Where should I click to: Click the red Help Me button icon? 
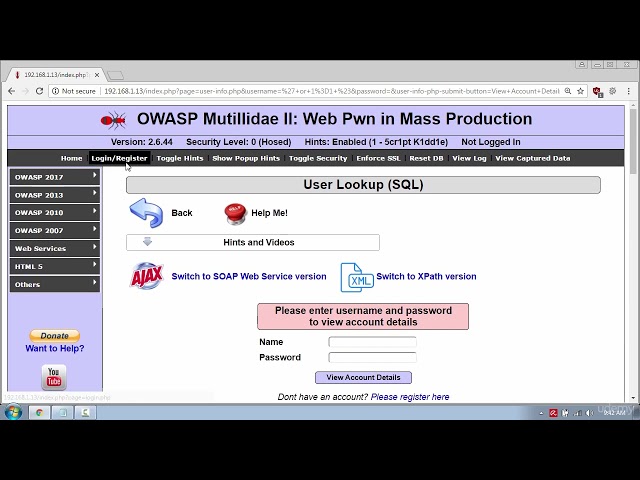click(236, 213)
